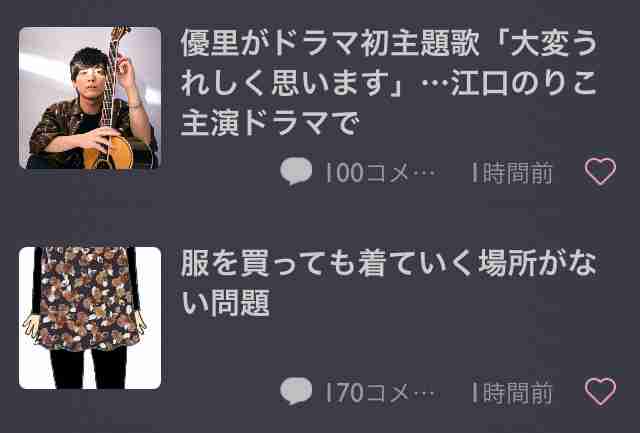
Task: View the 100コメ… comment count
Action: pyautogui.click(x=381, y=173)
